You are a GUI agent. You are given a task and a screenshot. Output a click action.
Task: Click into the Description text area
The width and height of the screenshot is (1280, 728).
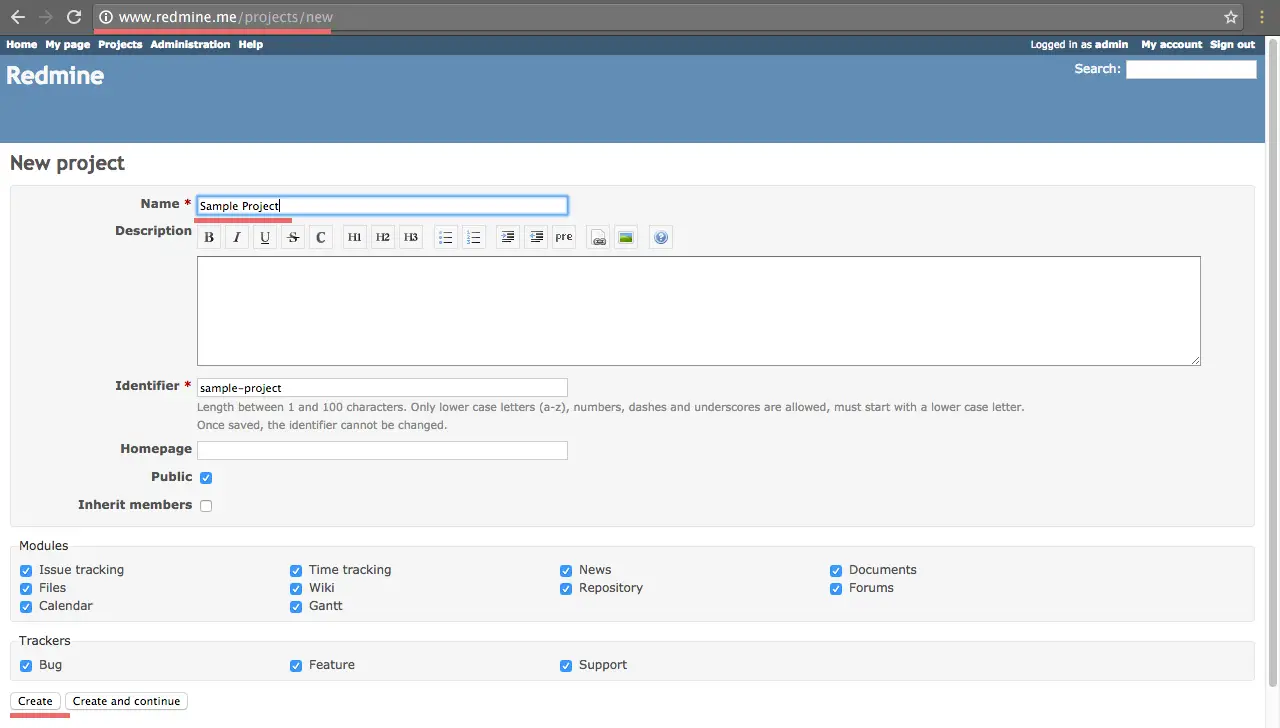pyautogui.click(x=698, y=311)
